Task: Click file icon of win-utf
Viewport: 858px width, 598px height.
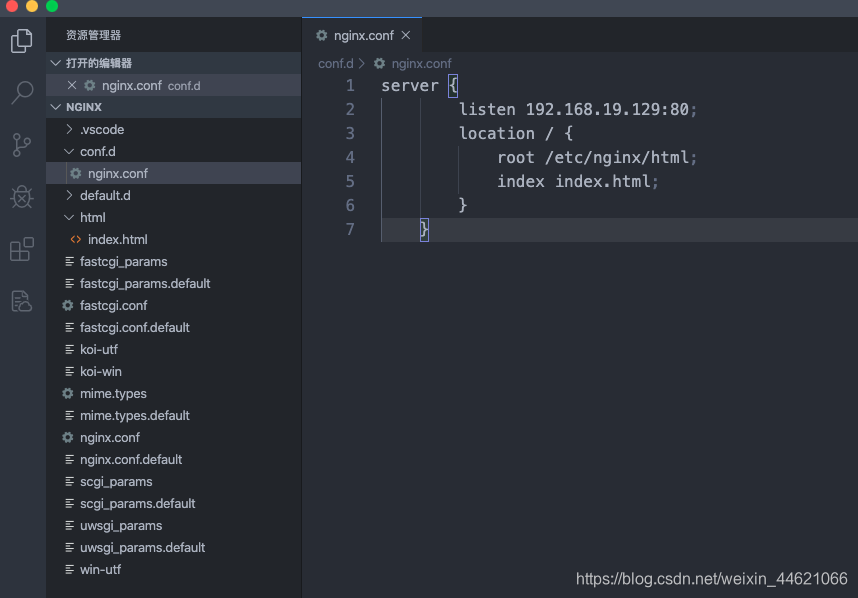Action: point(69,570)
